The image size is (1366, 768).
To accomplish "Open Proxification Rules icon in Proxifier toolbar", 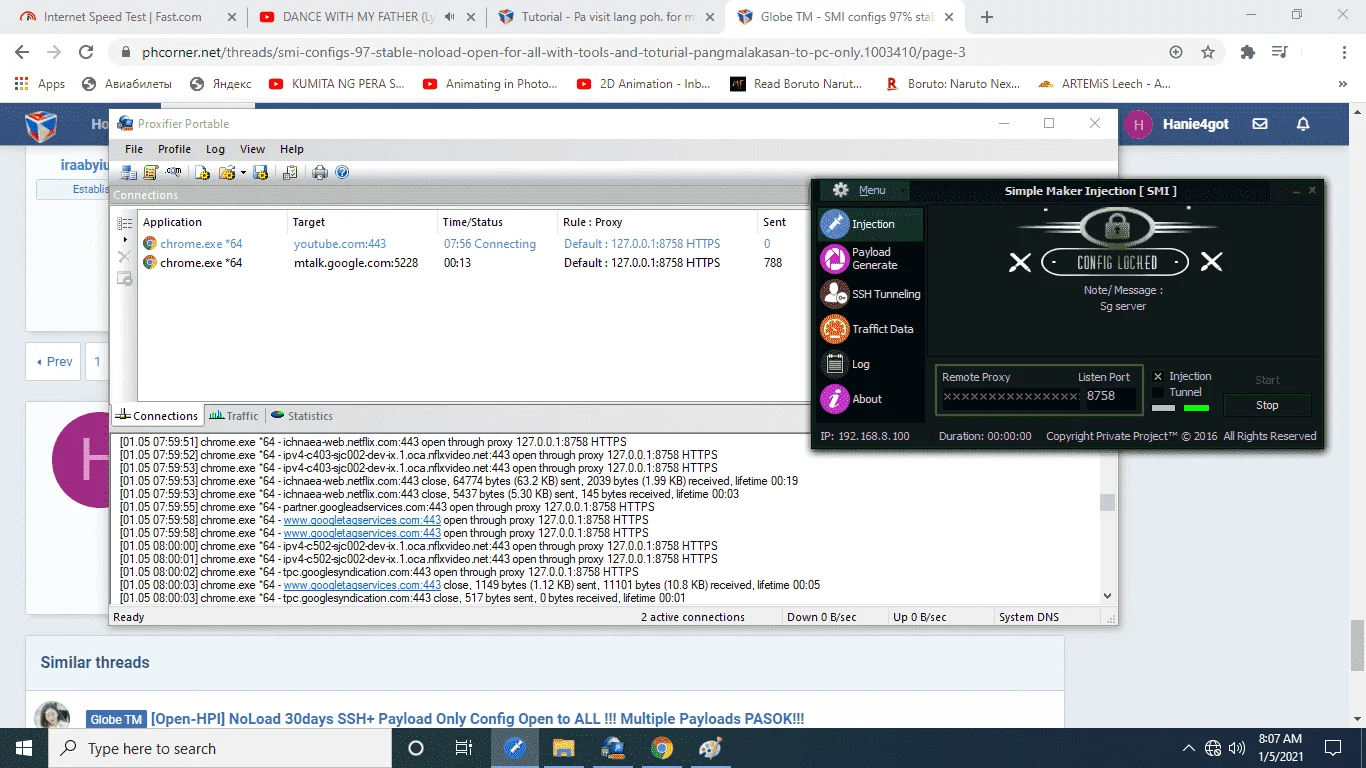I will click(151, 173).
